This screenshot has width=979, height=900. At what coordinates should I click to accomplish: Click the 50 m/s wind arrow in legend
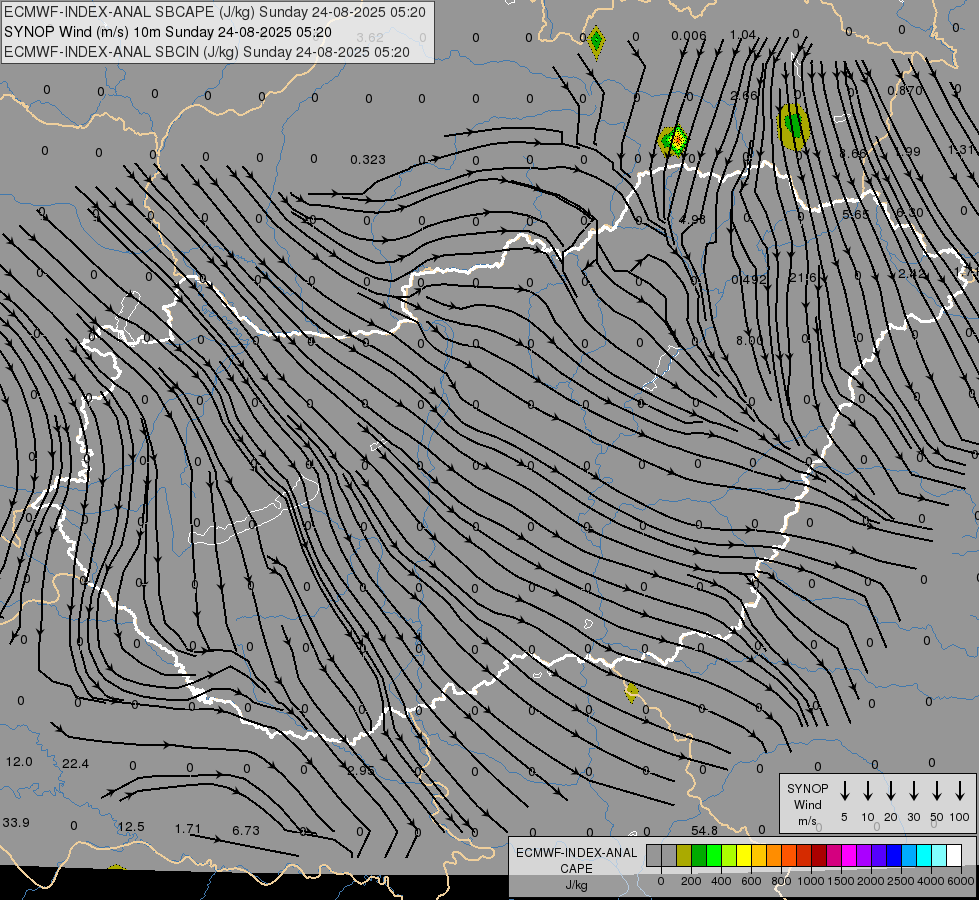[x=937, y=791]
